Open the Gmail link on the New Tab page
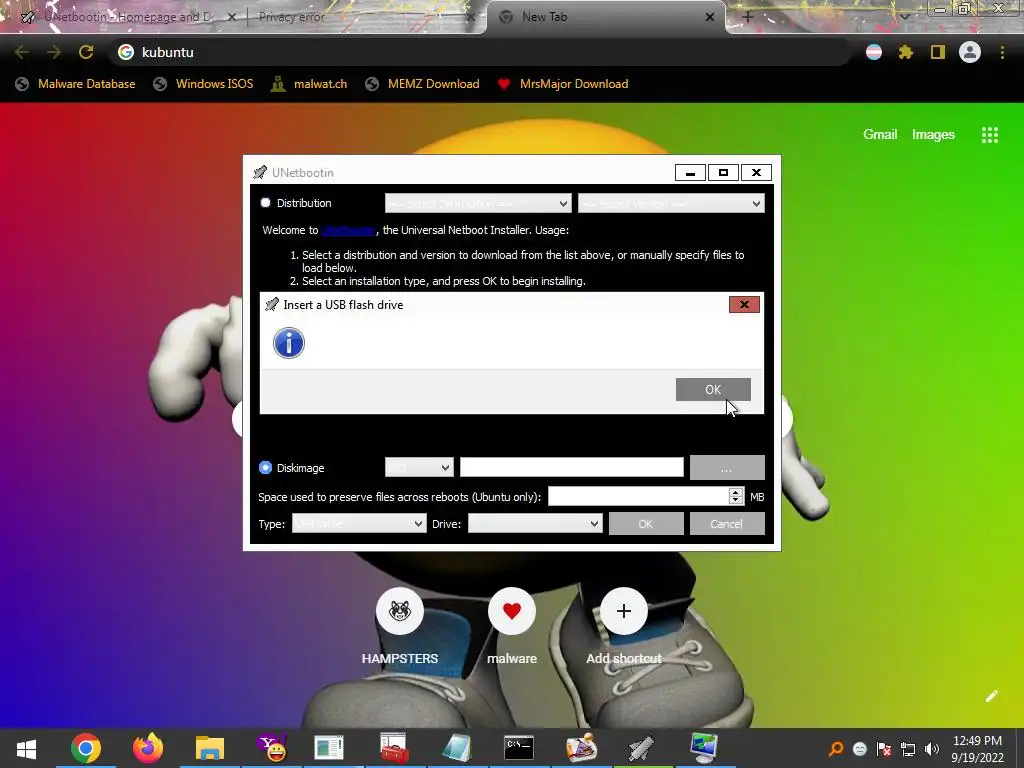This screenshot has height=768, width=1024. (880, 135)
